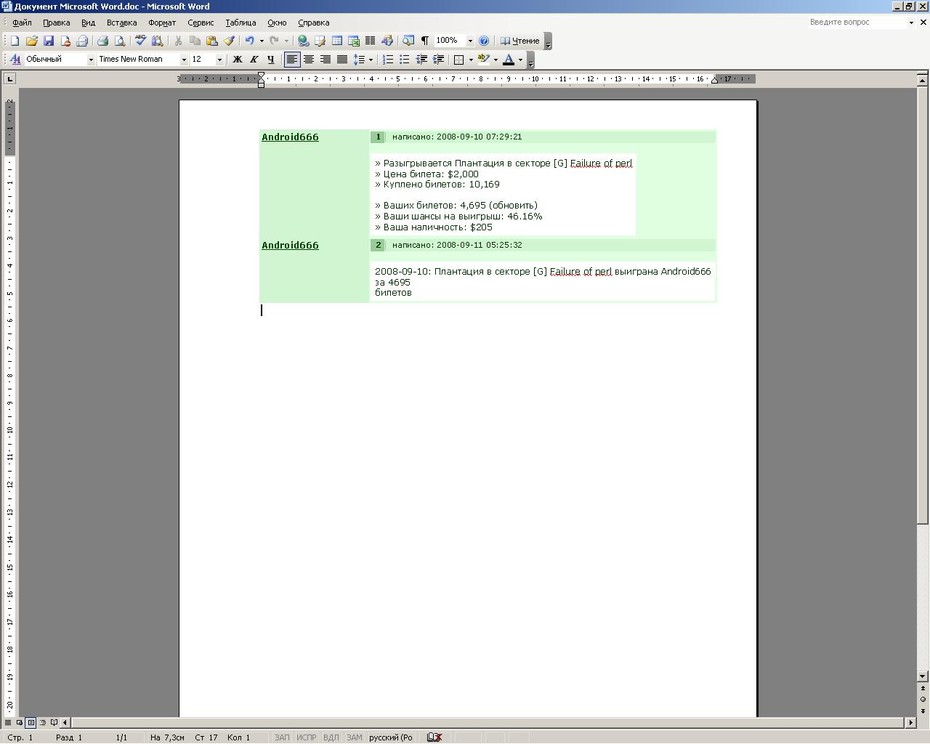930x744 pixels.
Task: Paste from clipboard icon
Action: point(212,41)
